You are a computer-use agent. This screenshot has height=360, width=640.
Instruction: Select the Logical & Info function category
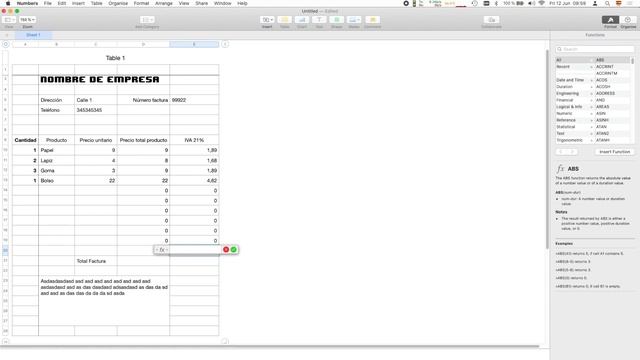coord(574,107)
